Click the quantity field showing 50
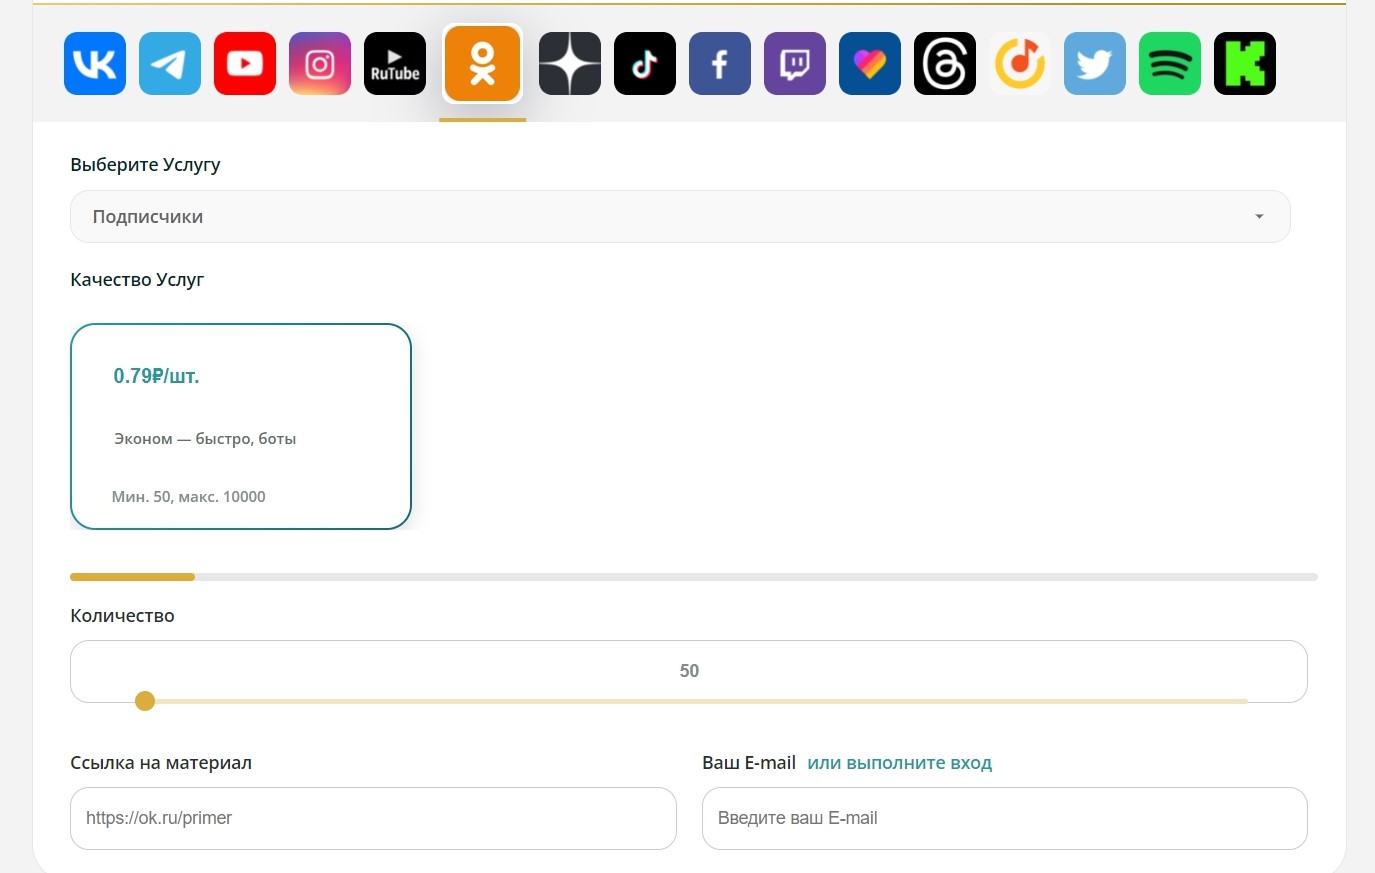 click(x=689, y=670)
